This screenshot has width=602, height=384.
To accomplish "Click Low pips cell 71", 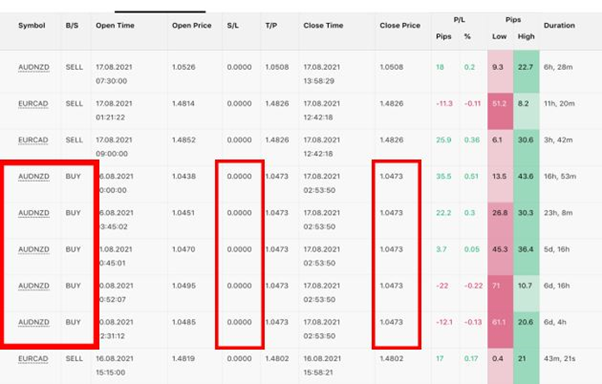I will [x=500, y=294].
